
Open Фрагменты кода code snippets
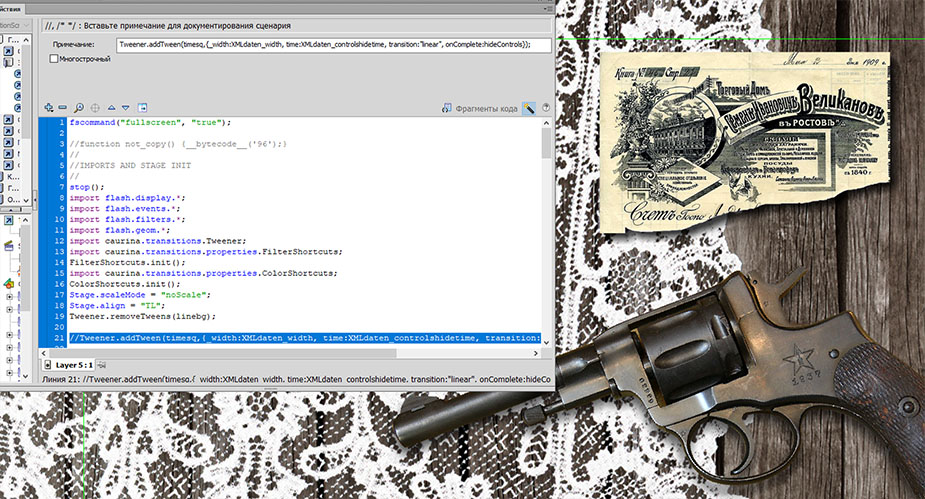pos(479,107)
